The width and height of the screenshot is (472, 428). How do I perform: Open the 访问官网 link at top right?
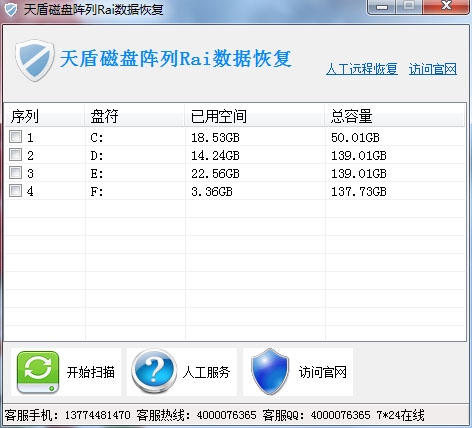(x=433, y=69)
